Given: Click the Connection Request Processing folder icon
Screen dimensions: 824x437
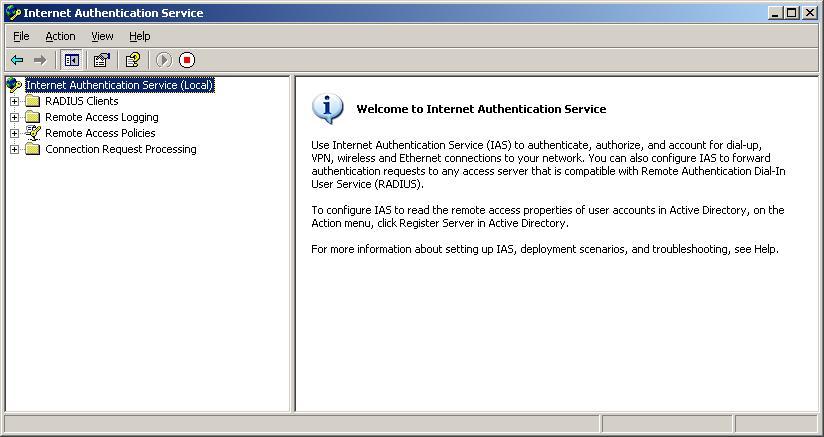Looking at the screenshot, I should pos(33,149).
